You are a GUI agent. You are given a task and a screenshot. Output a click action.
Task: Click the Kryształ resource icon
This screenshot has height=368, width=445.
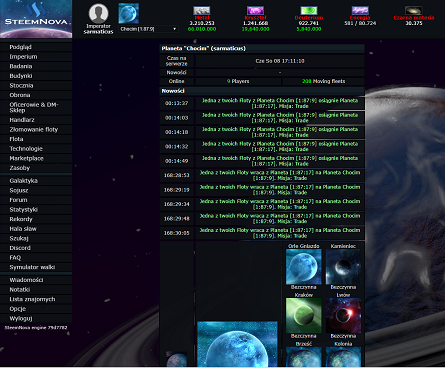point(255,11)
